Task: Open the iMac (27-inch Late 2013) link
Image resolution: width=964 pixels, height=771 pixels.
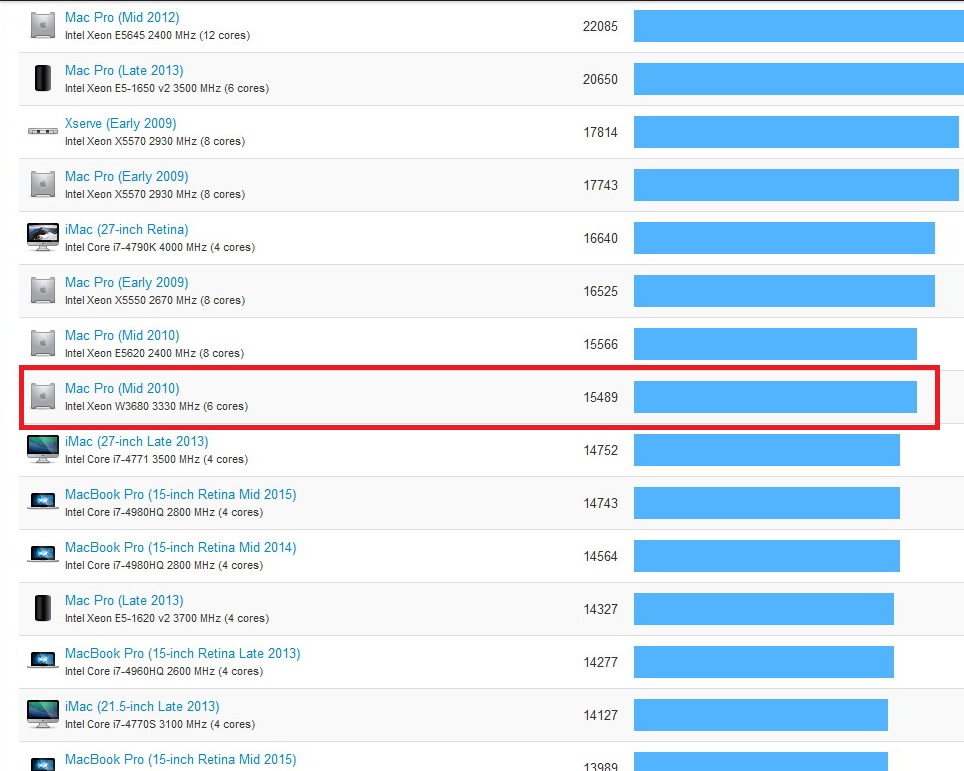Action: [x=136, y=441]
